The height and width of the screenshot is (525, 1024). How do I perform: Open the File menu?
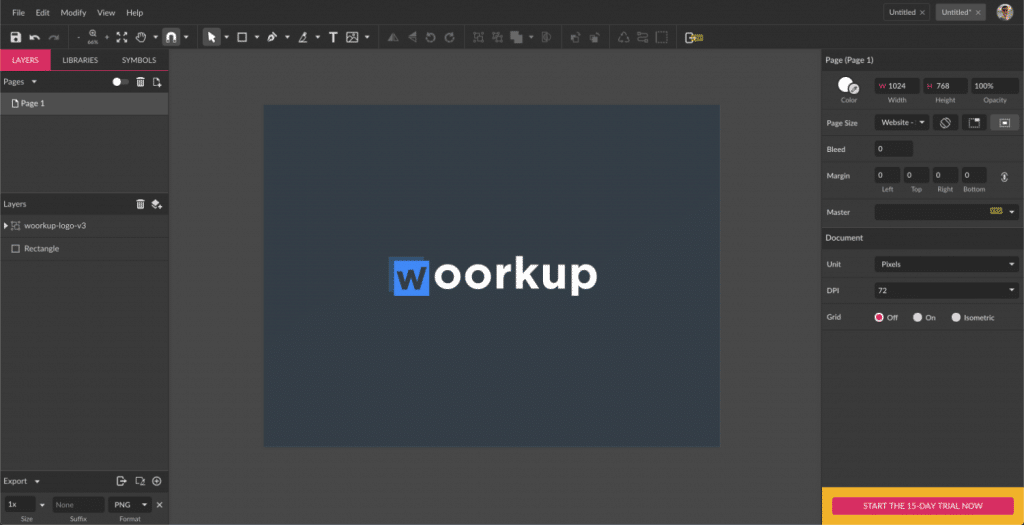click(x=18, y=12)
